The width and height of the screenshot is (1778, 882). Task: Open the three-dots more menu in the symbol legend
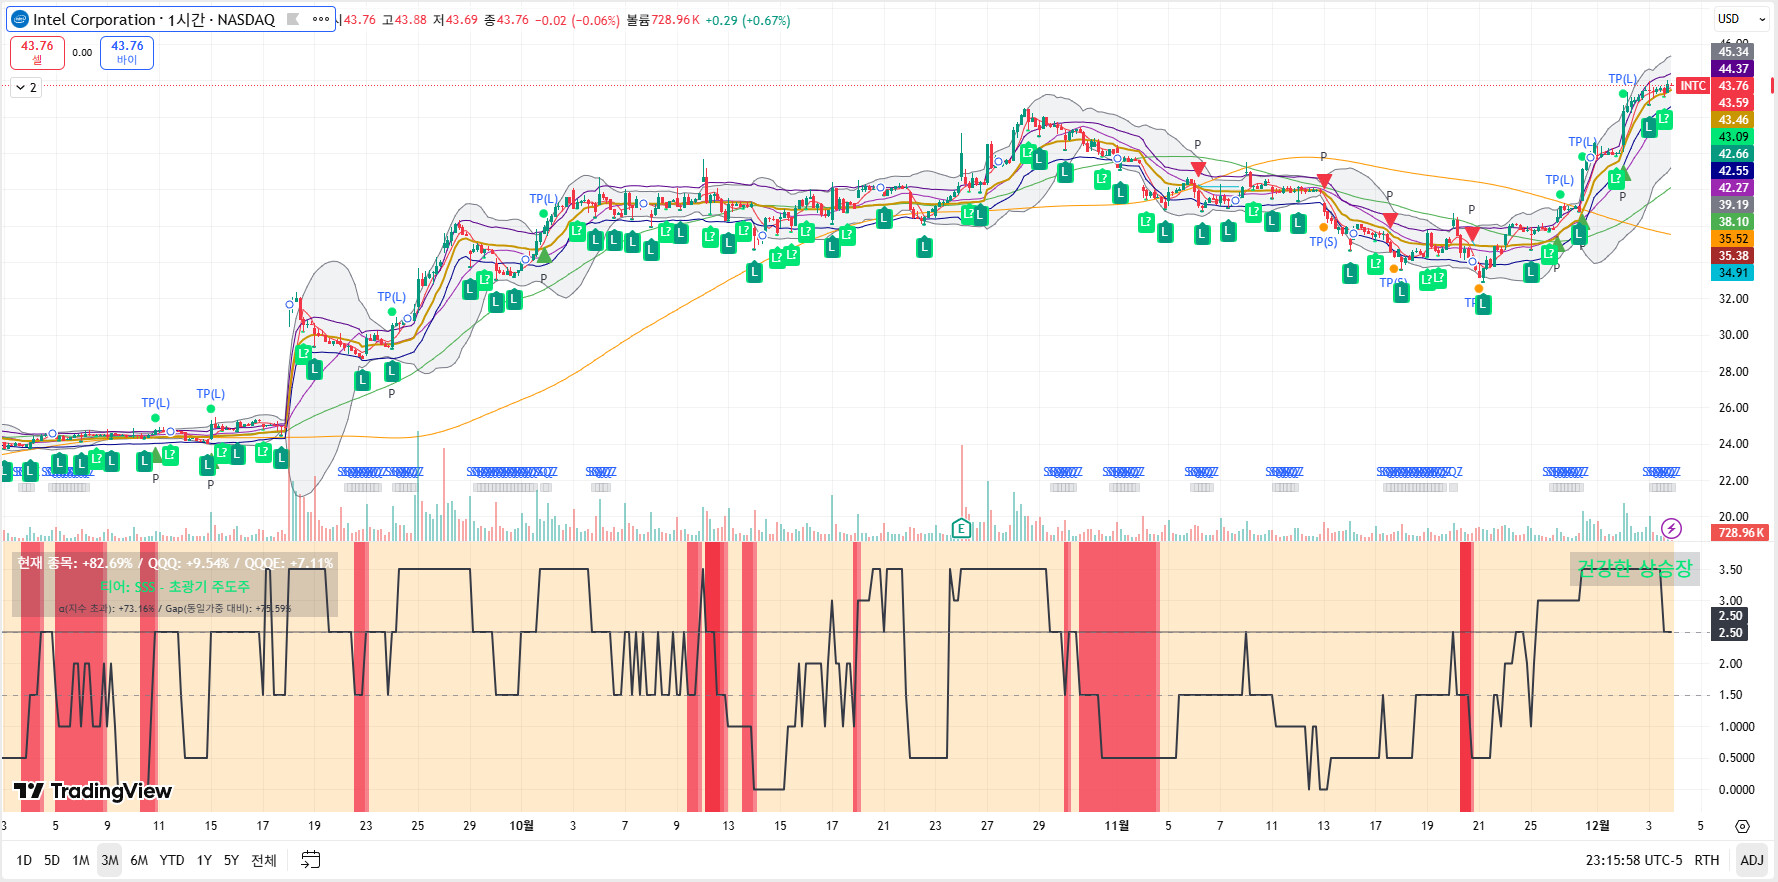point(321,19)
